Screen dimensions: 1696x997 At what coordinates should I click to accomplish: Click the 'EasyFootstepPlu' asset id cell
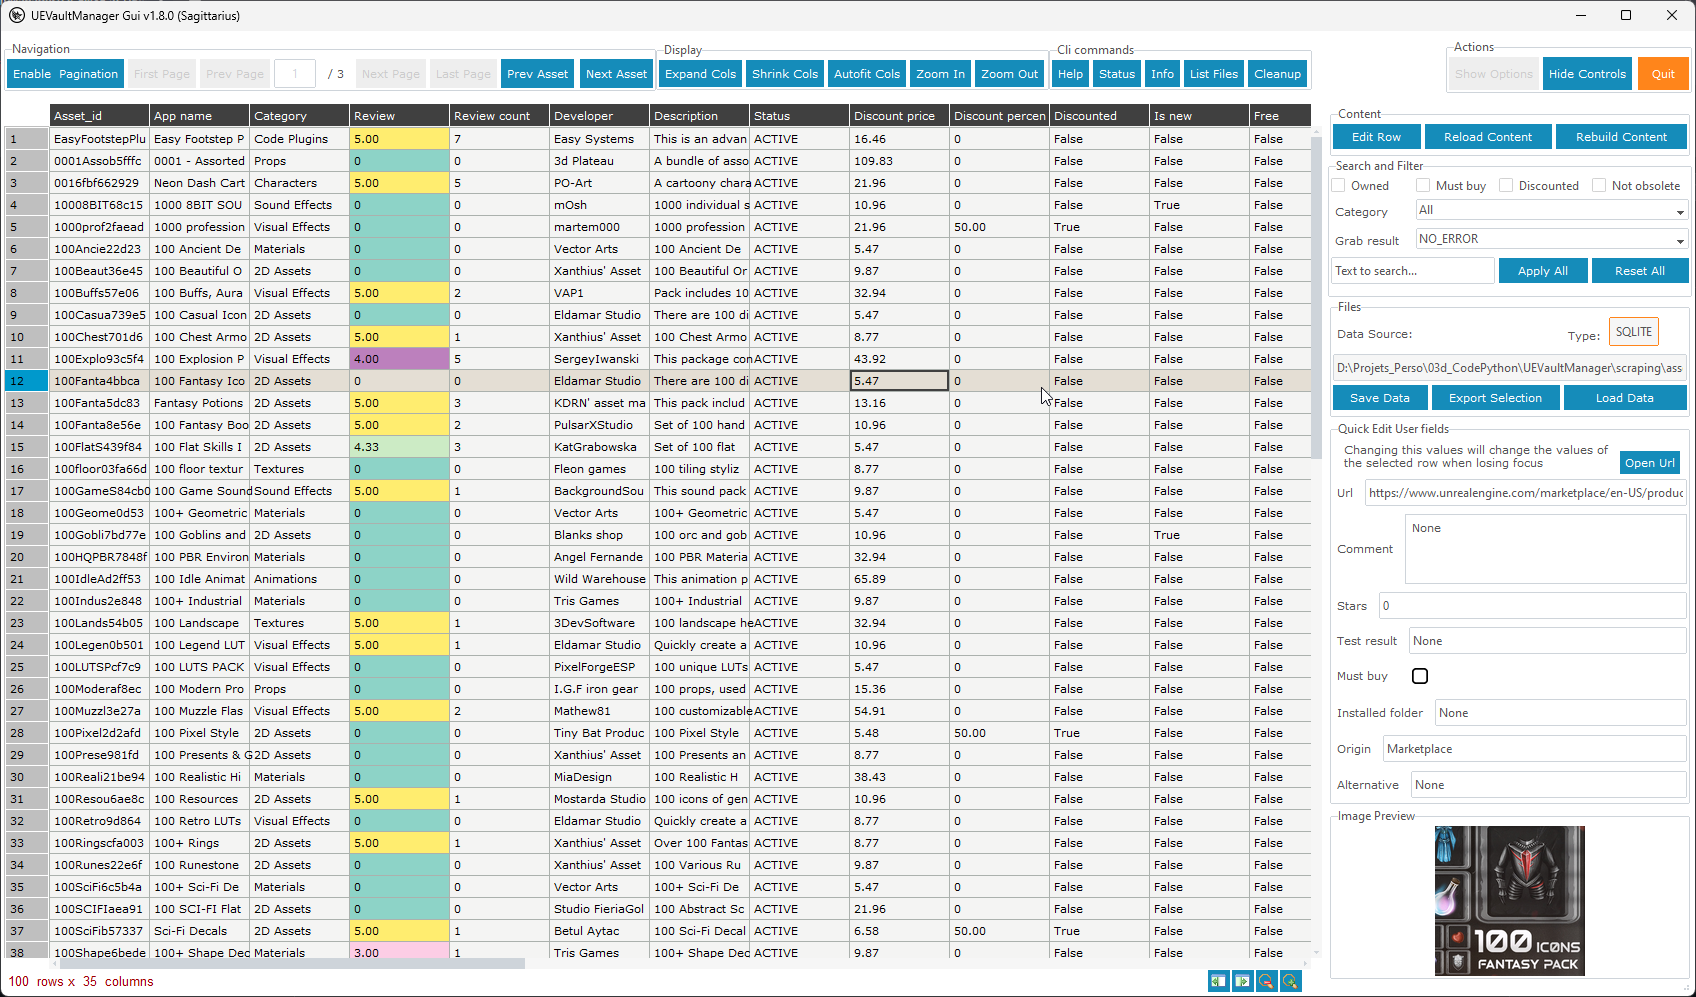(x=100, y=139)
